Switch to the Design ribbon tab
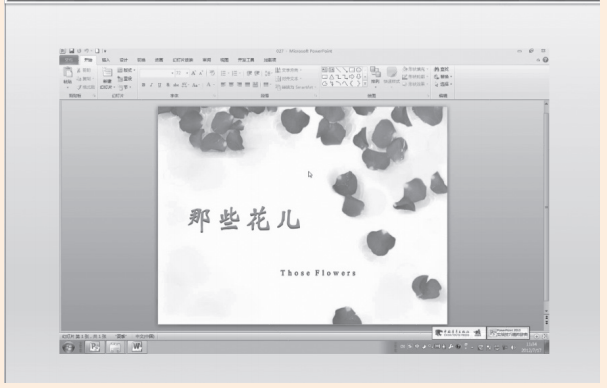The height and width of the screenshot is (388, 607). [x=123, y=60]
